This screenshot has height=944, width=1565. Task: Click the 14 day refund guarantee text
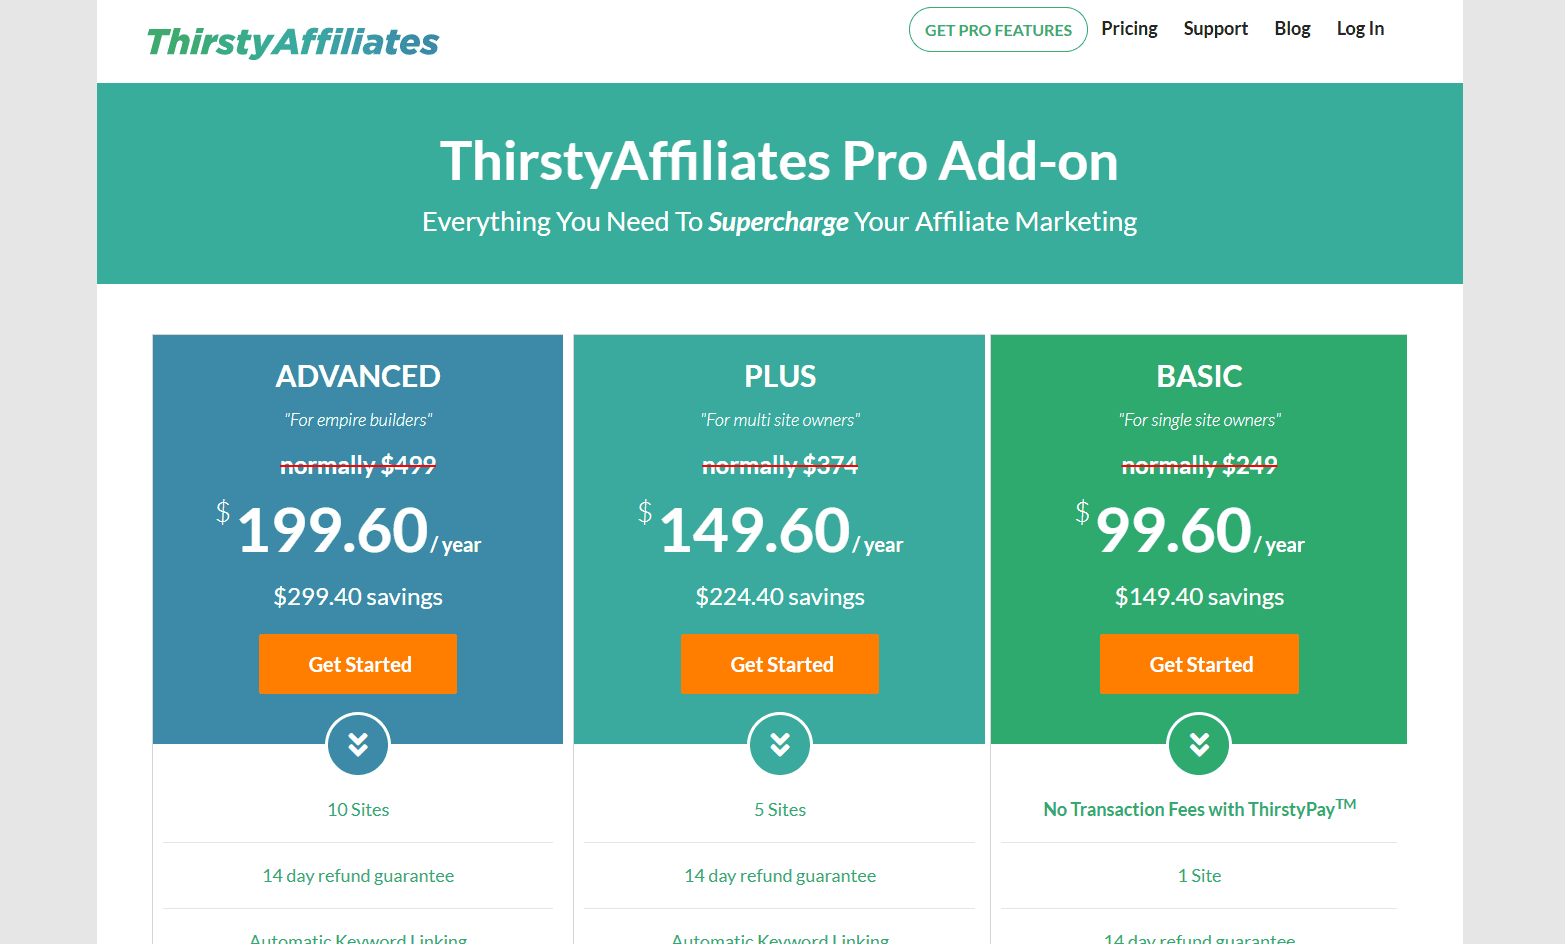point(358,875)
